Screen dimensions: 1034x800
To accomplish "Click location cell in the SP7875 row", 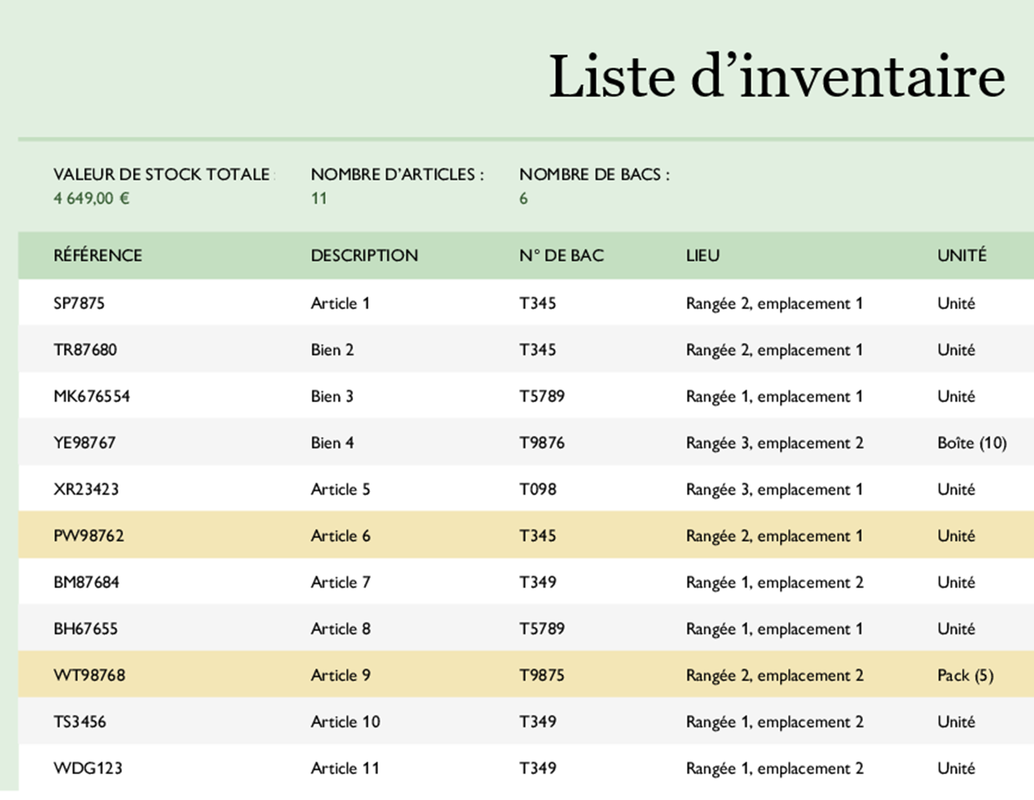I will [x=774, y=303].
